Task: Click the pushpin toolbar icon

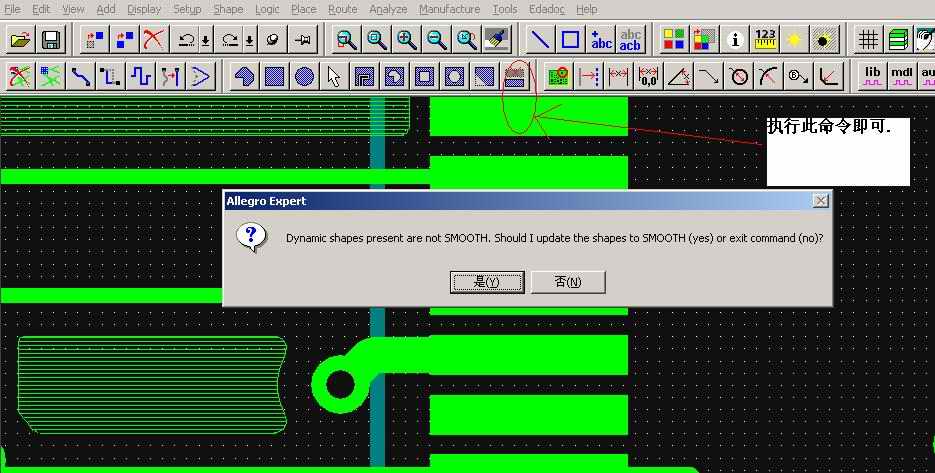Action: click(x=302, y=40)
